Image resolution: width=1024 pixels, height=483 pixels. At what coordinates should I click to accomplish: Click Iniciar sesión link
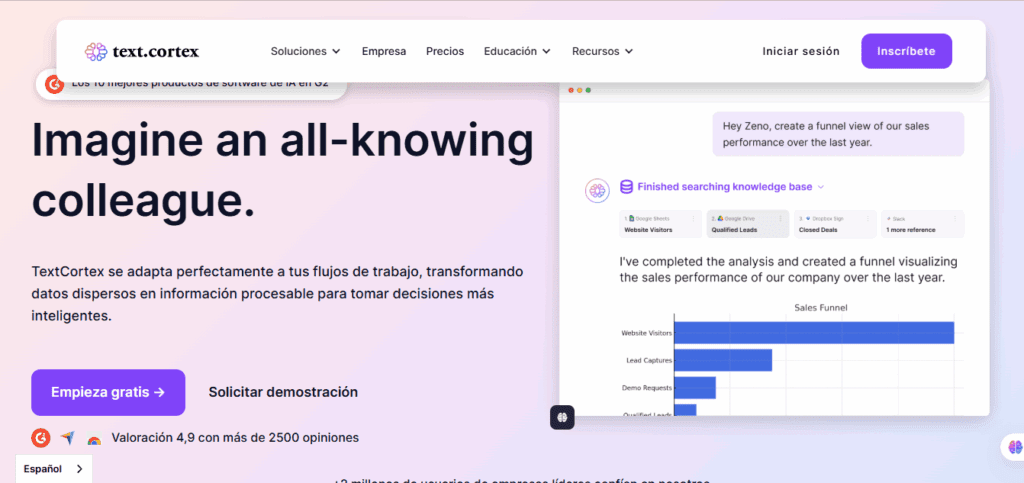pos(801,51)
